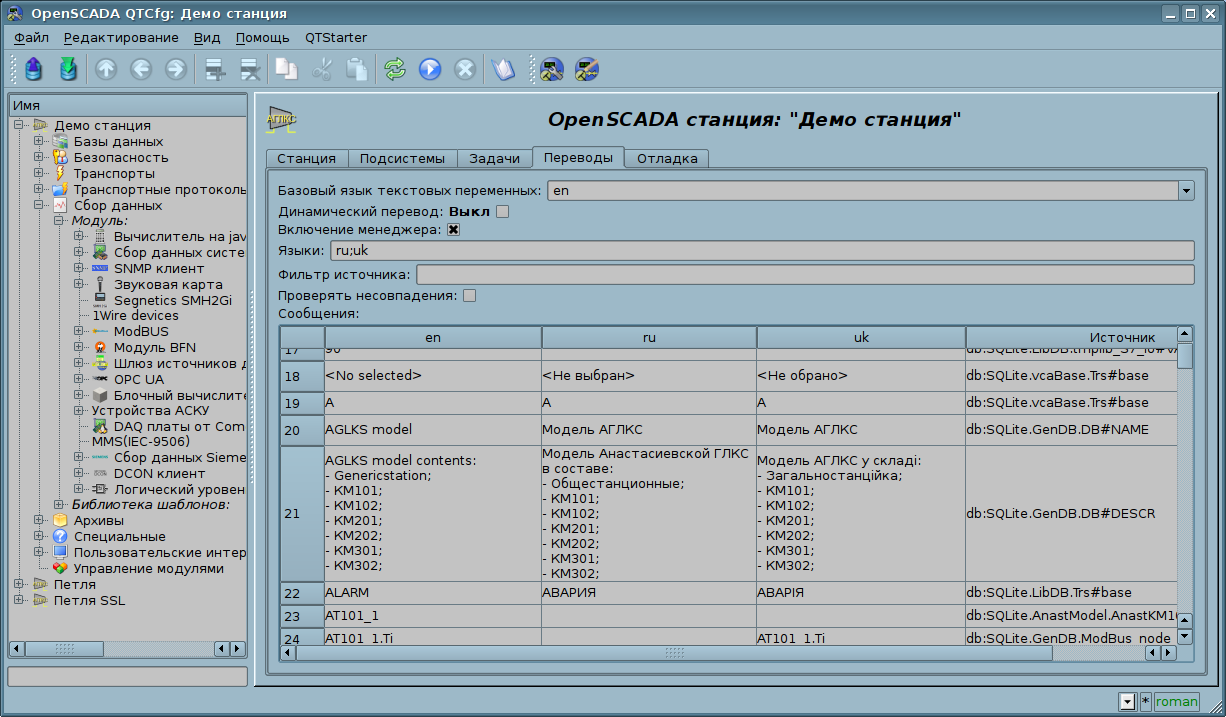1226x717 pixels.
Task: Click the Специальные question mark icon
Action: tap(60, 536)
